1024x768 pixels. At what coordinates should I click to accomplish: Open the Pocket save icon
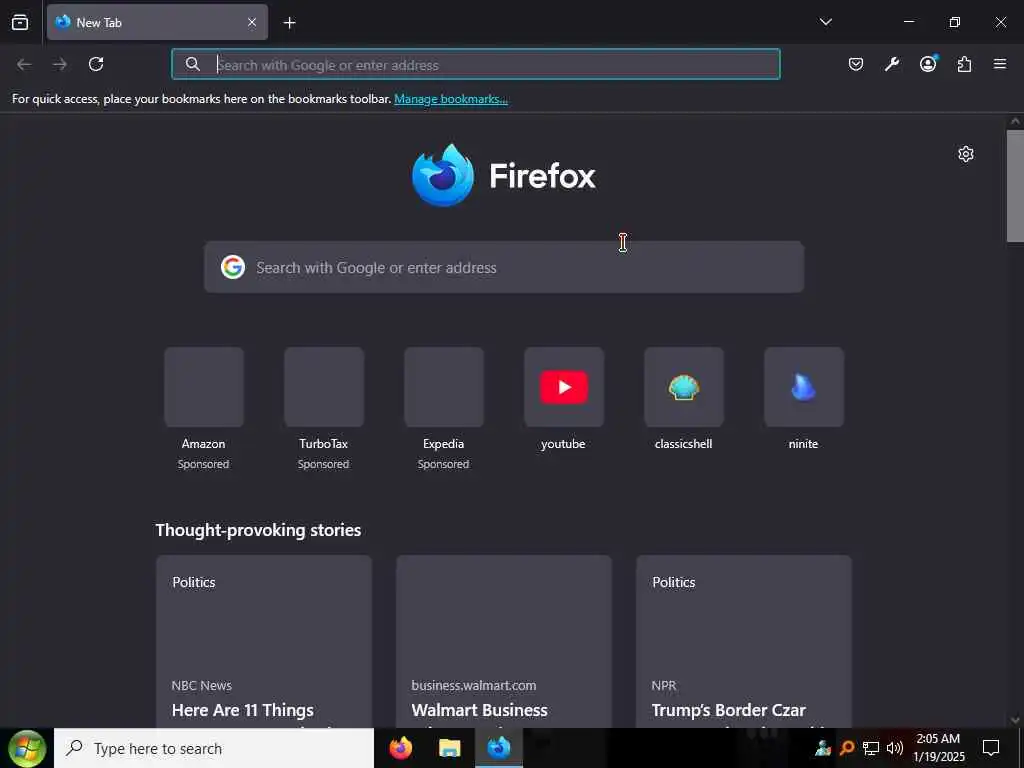pos(856,64)
